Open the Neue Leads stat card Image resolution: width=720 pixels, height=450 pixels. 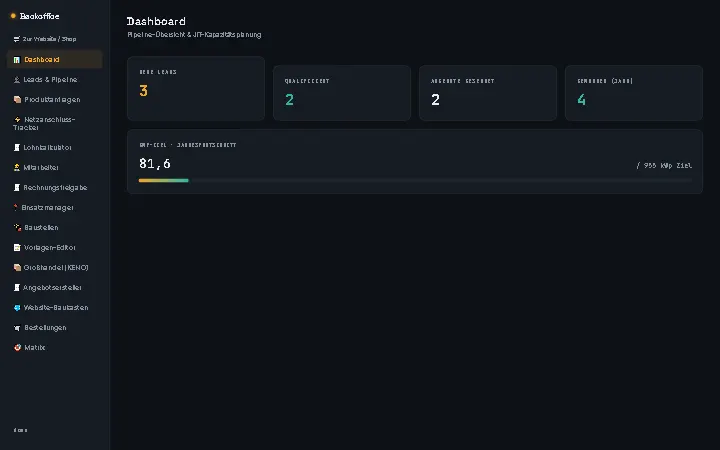tap(196, 89)
